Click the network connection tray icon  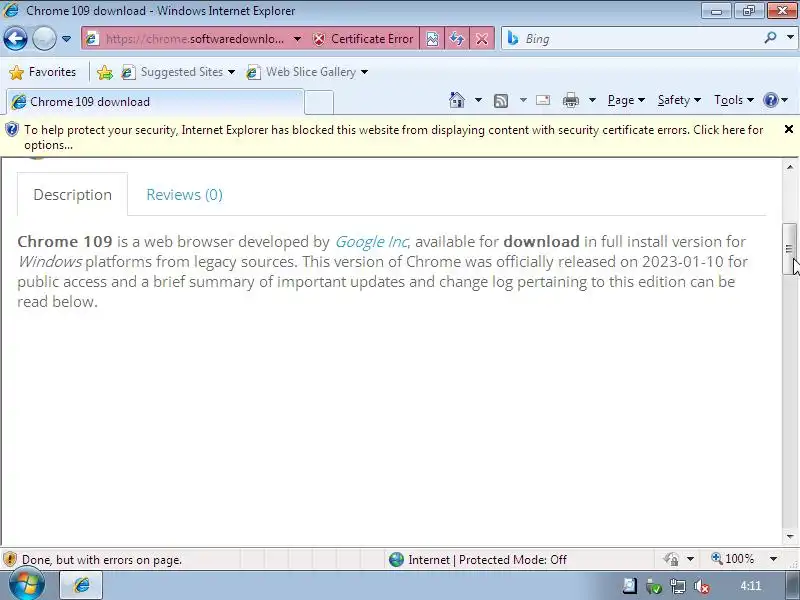678,587
